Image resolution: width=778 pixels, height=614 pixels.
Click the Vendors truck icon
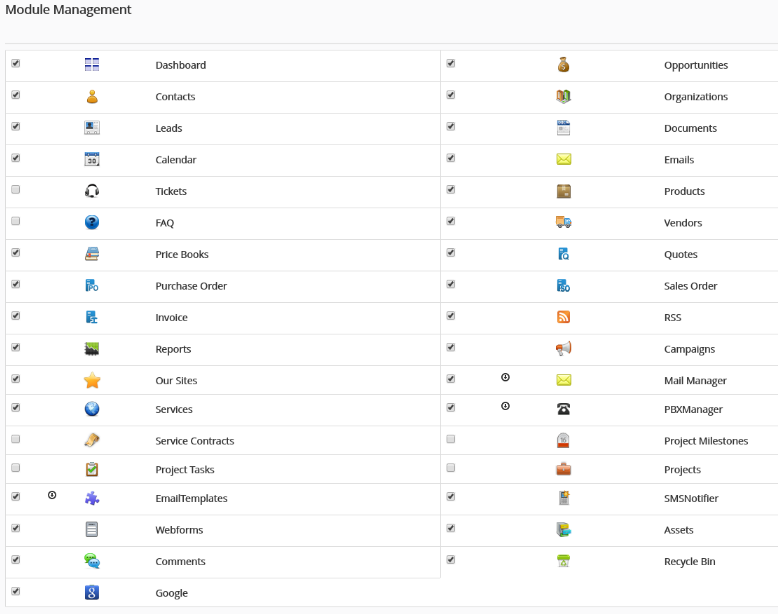[563, 223]
